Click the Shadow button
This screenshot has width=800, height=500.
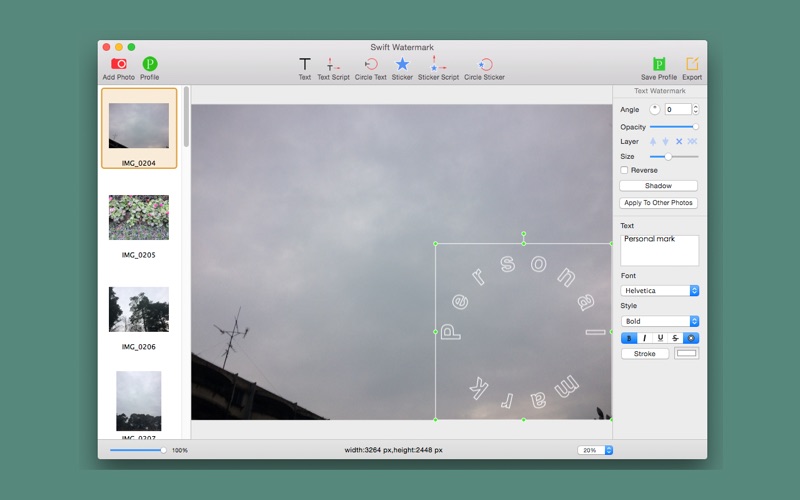pos(658,186)
